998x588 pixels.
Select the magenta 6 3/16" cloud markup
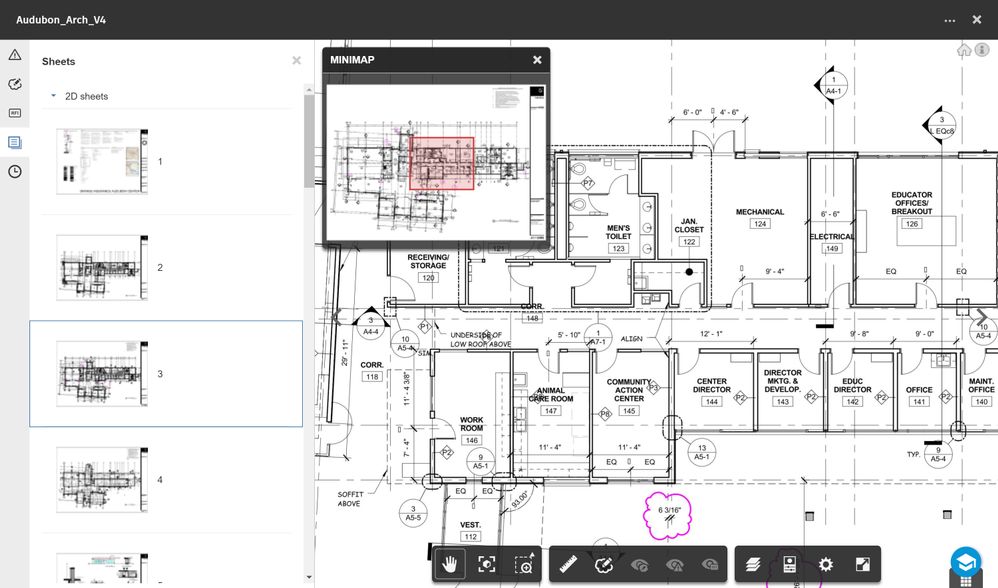(x=668, y=515)
